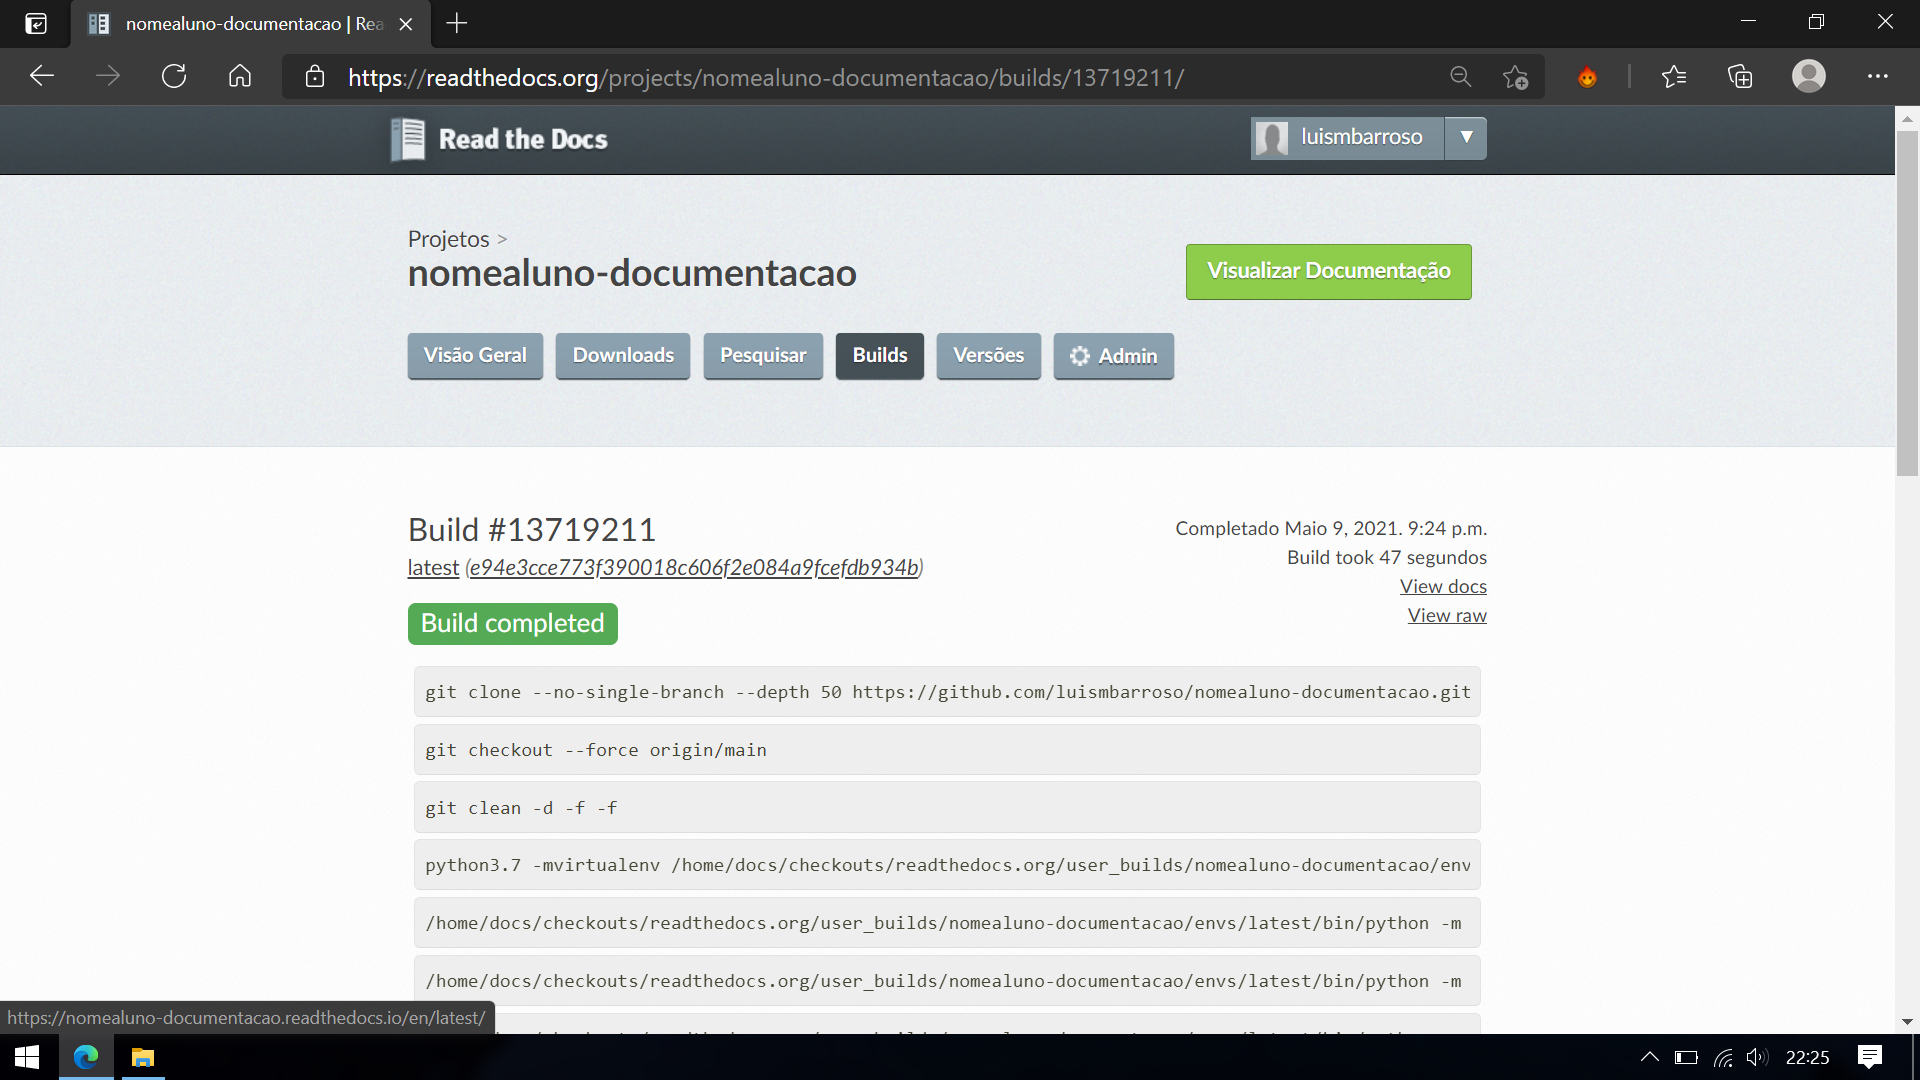Expand the luismbarroso user dropdown arrow
Viewport: 1920px width, 1080px height.
tap(1466, 138)
